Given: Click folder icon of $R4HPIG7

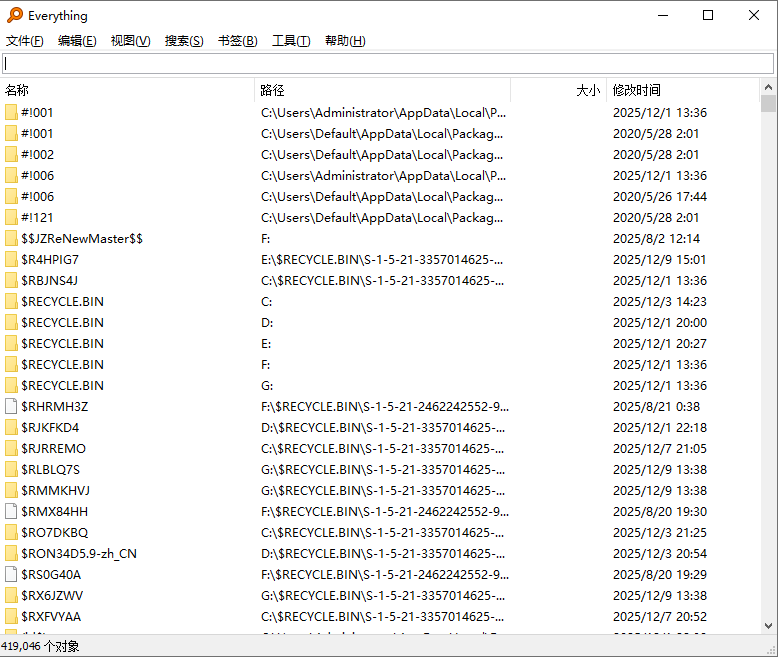Looking at the screenshot, I should pyautogui.click(x=11, y=260).
